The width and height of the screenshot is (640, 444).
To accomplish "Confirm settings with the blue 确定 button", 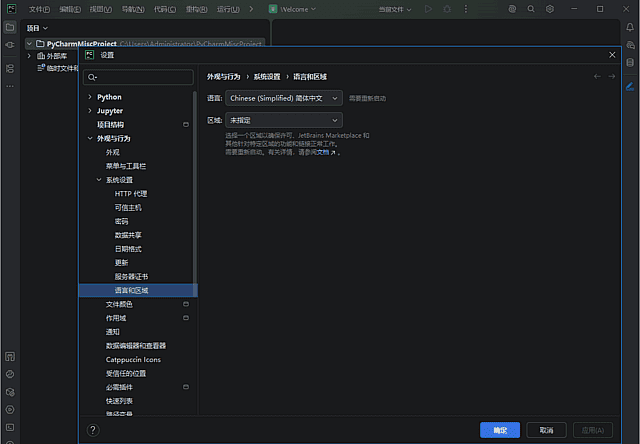I will pos(500,430).
